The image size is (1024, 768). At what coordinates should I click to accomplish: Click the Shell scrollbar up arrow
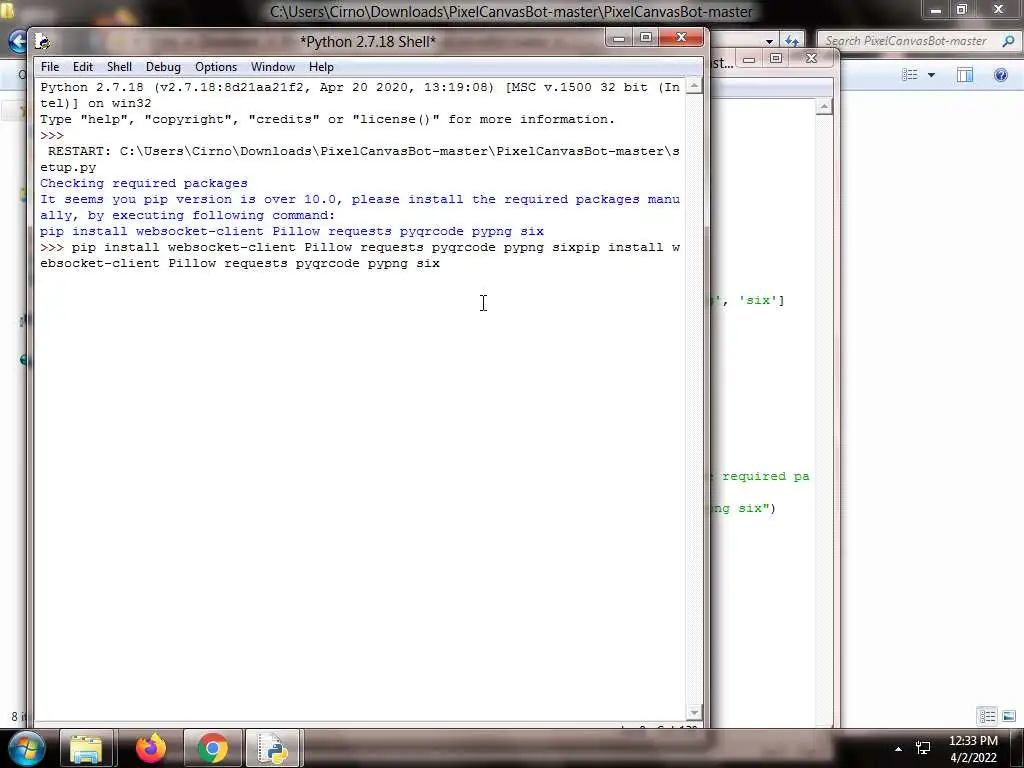pyautogui.click(x=694, y=86)
